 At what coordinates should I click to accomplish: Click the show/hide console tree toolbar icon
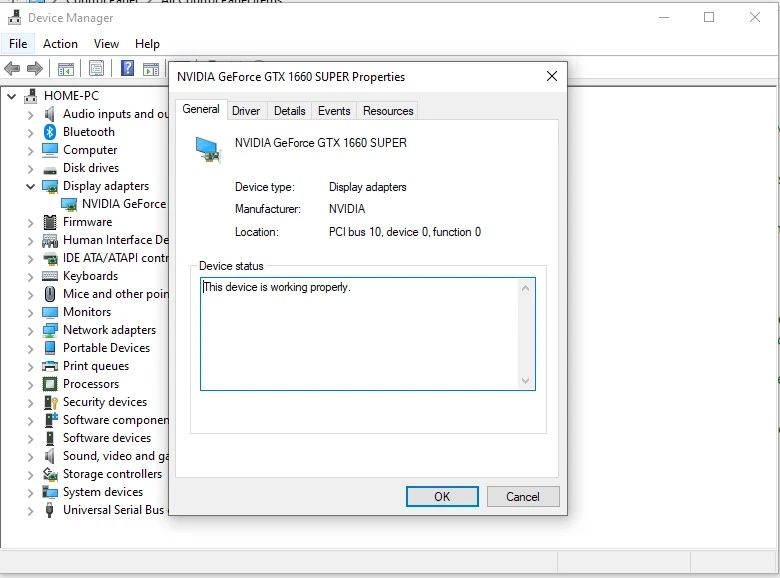pyautogui.click(x=66, y=69)
